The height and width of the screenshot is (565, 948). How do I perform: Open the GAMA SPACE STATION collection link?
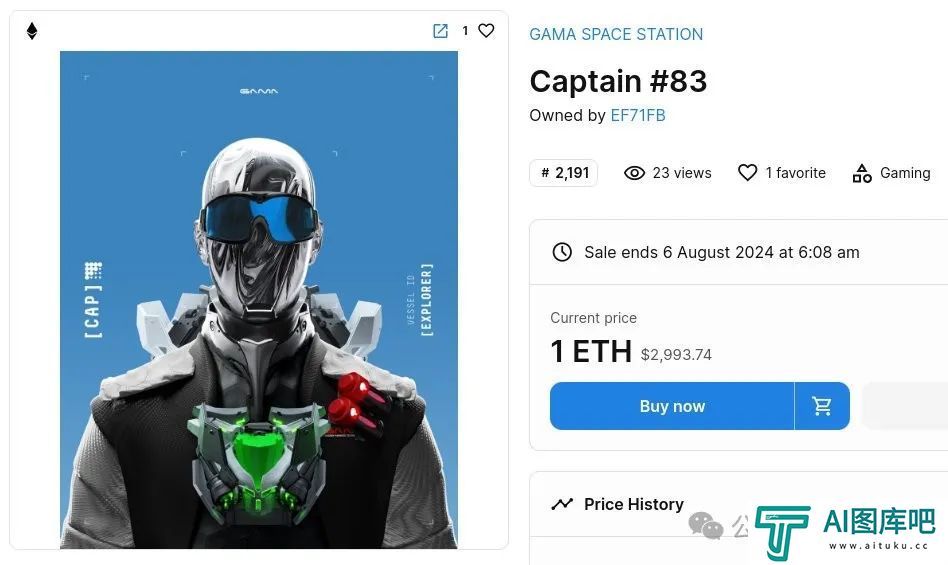point(616,34)
